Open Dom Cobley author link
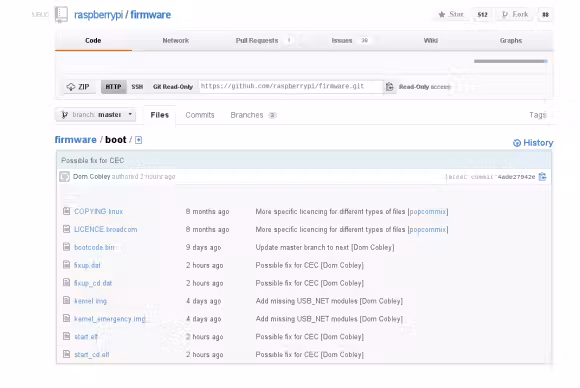 click(x=92, y=177)
